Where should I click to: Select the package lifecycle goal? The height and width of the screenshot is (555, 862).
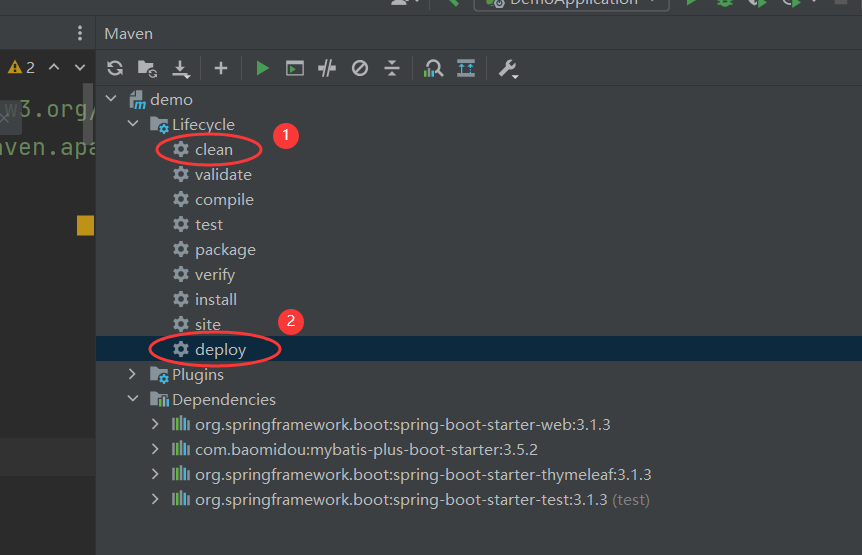(x=225, y=250)
